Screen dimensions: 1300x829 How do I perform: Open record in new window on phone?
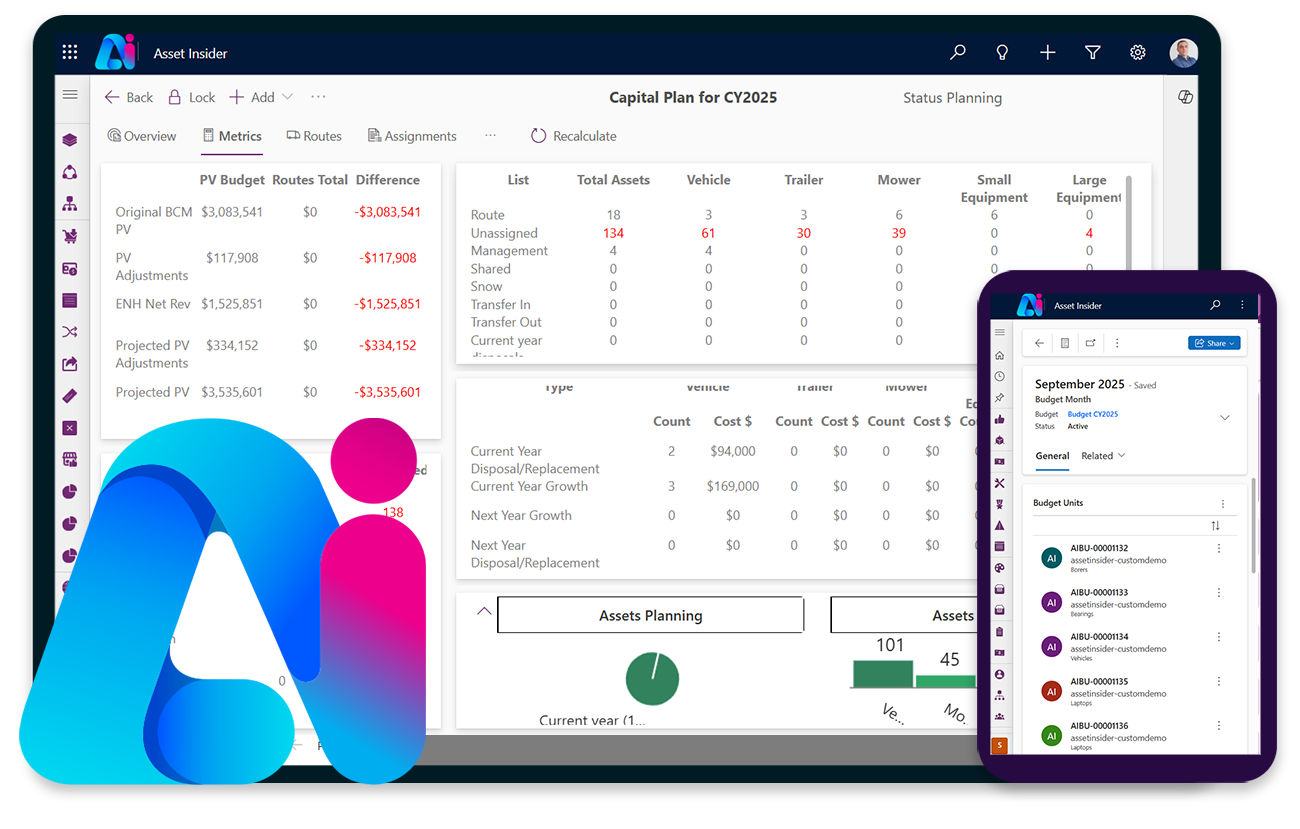1091,343
